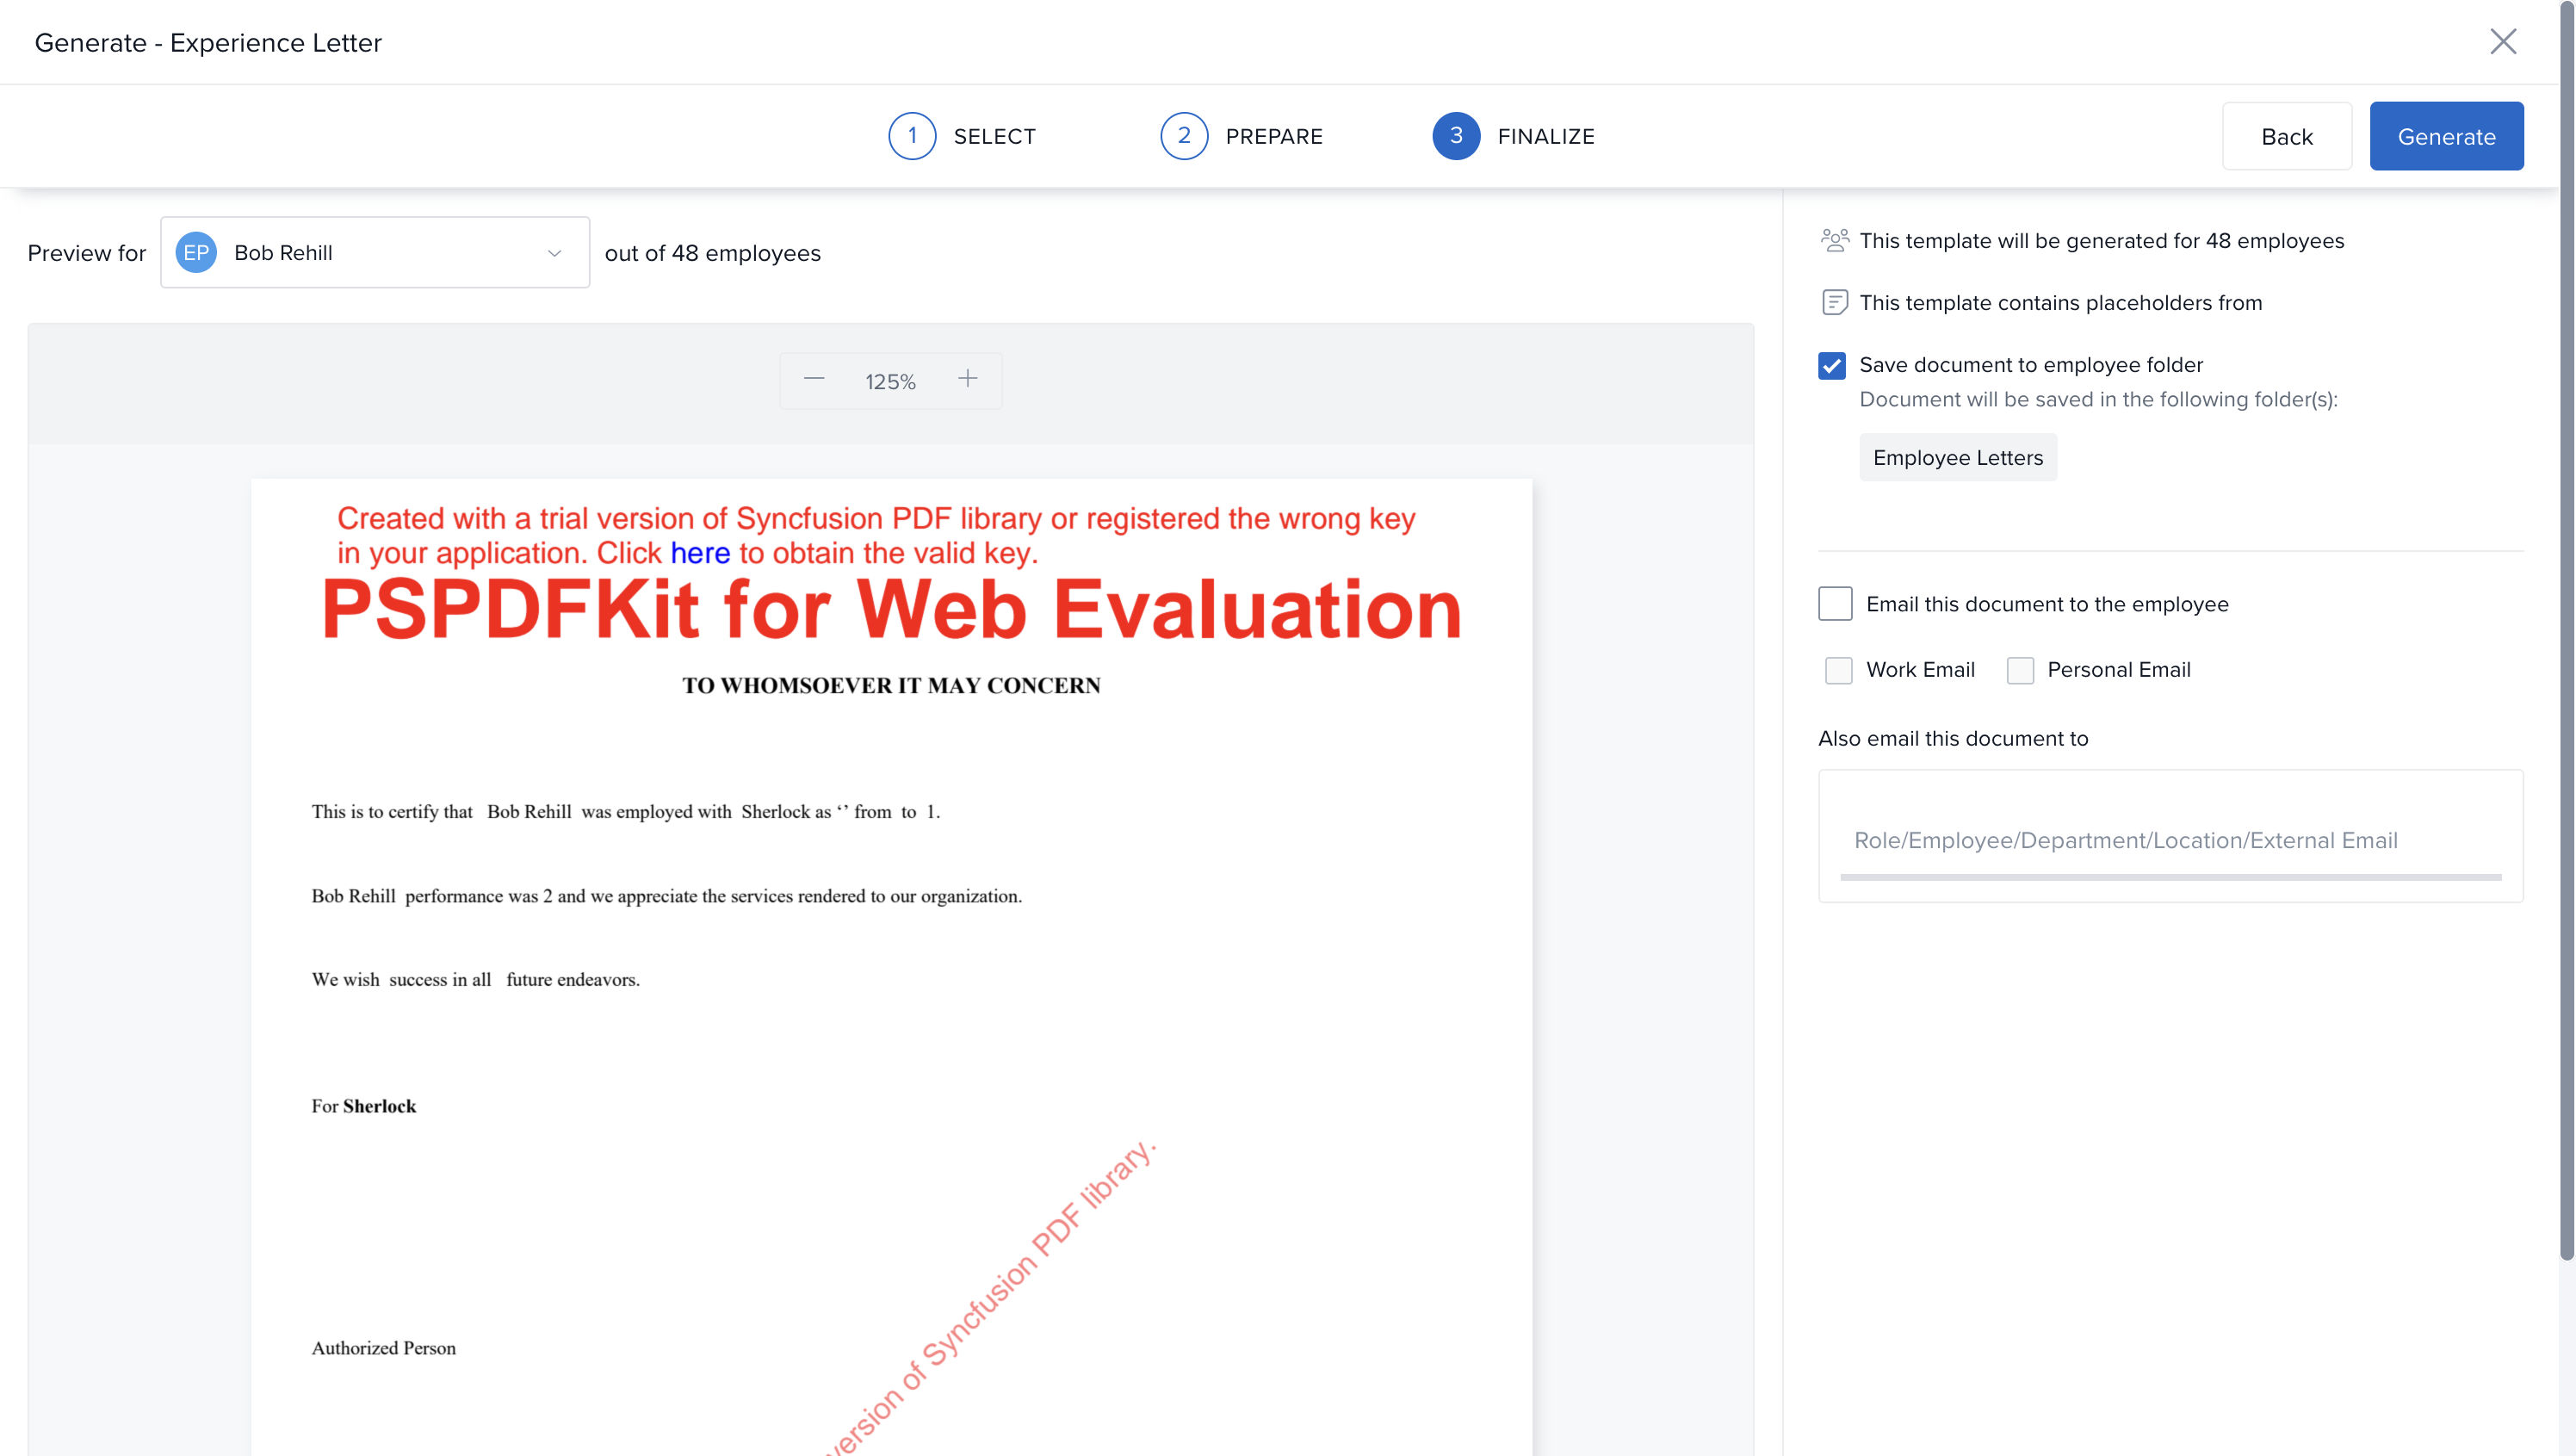Click step 2 circle for Prepare
The height and width of the screenshot is (1456, 2576).
click(1184, 136)
